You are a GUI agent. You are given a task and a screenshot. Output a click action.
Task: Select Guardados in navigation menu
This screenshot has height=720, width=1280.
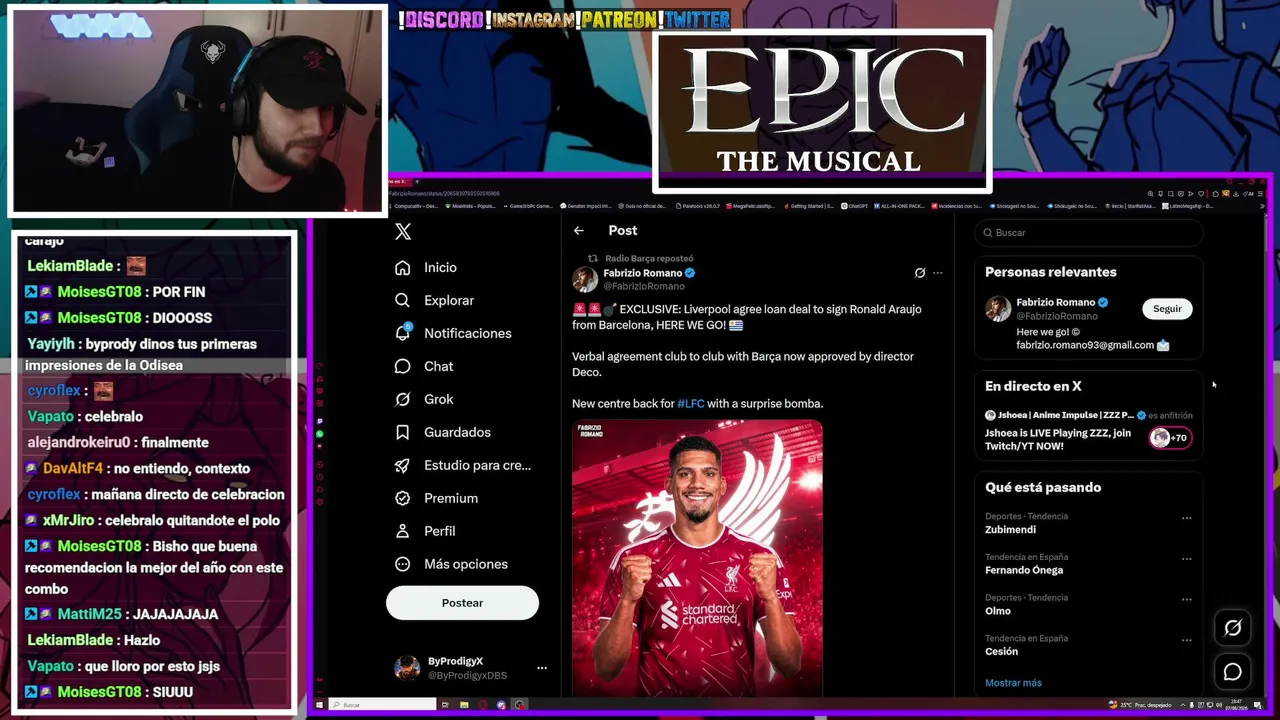pyautogui.click(x=457, y=433)
